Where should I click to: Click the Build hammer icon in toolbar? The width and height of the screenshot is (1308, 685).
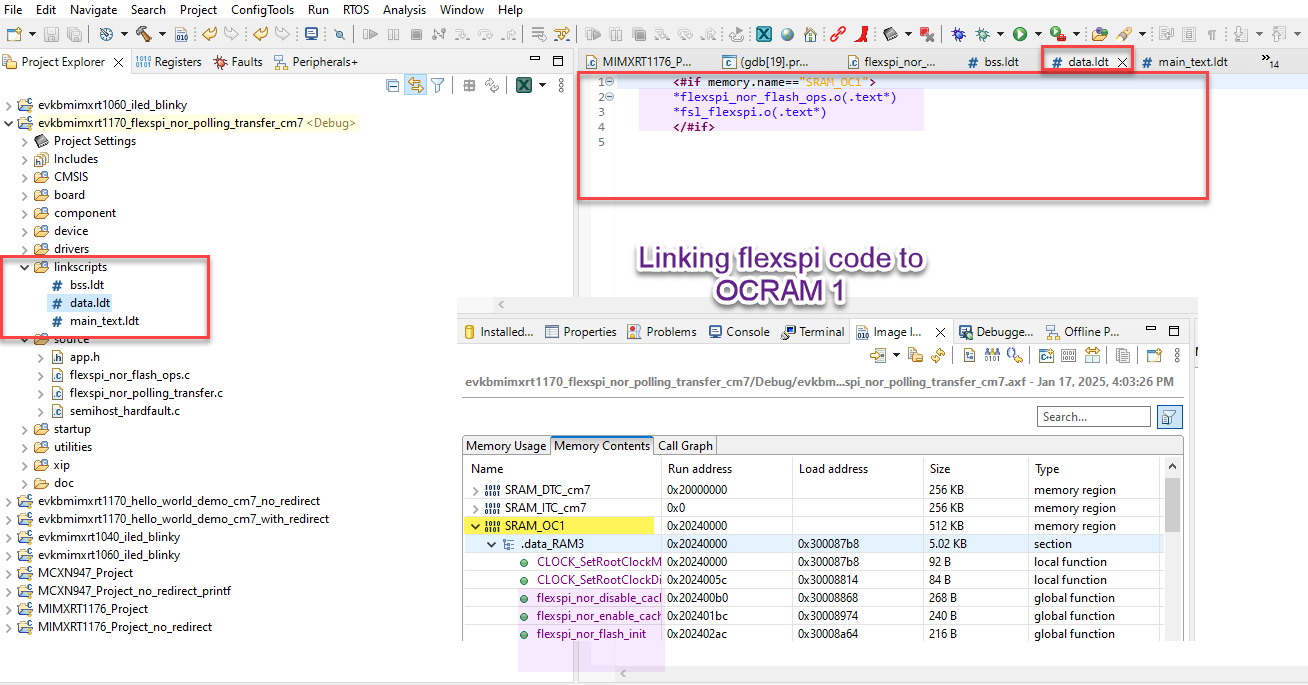(x=143, y=34)
